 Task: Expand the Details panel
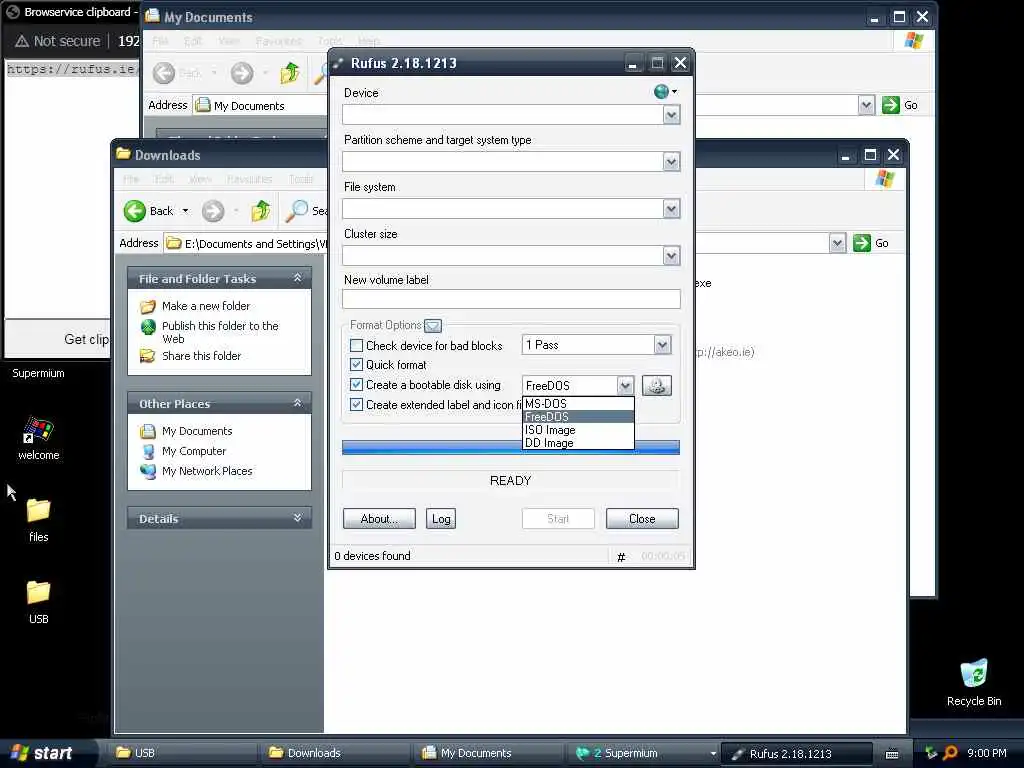click(298, 518)
